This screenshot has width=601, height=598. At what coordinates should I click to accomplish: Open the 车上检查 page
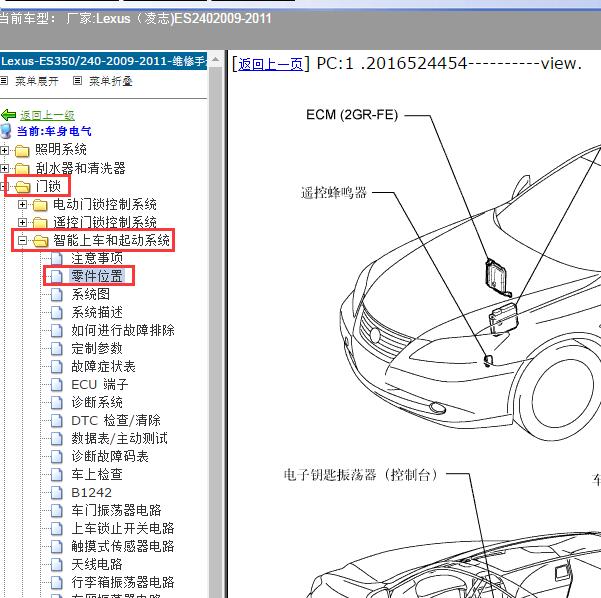click(x=97, y=474)
